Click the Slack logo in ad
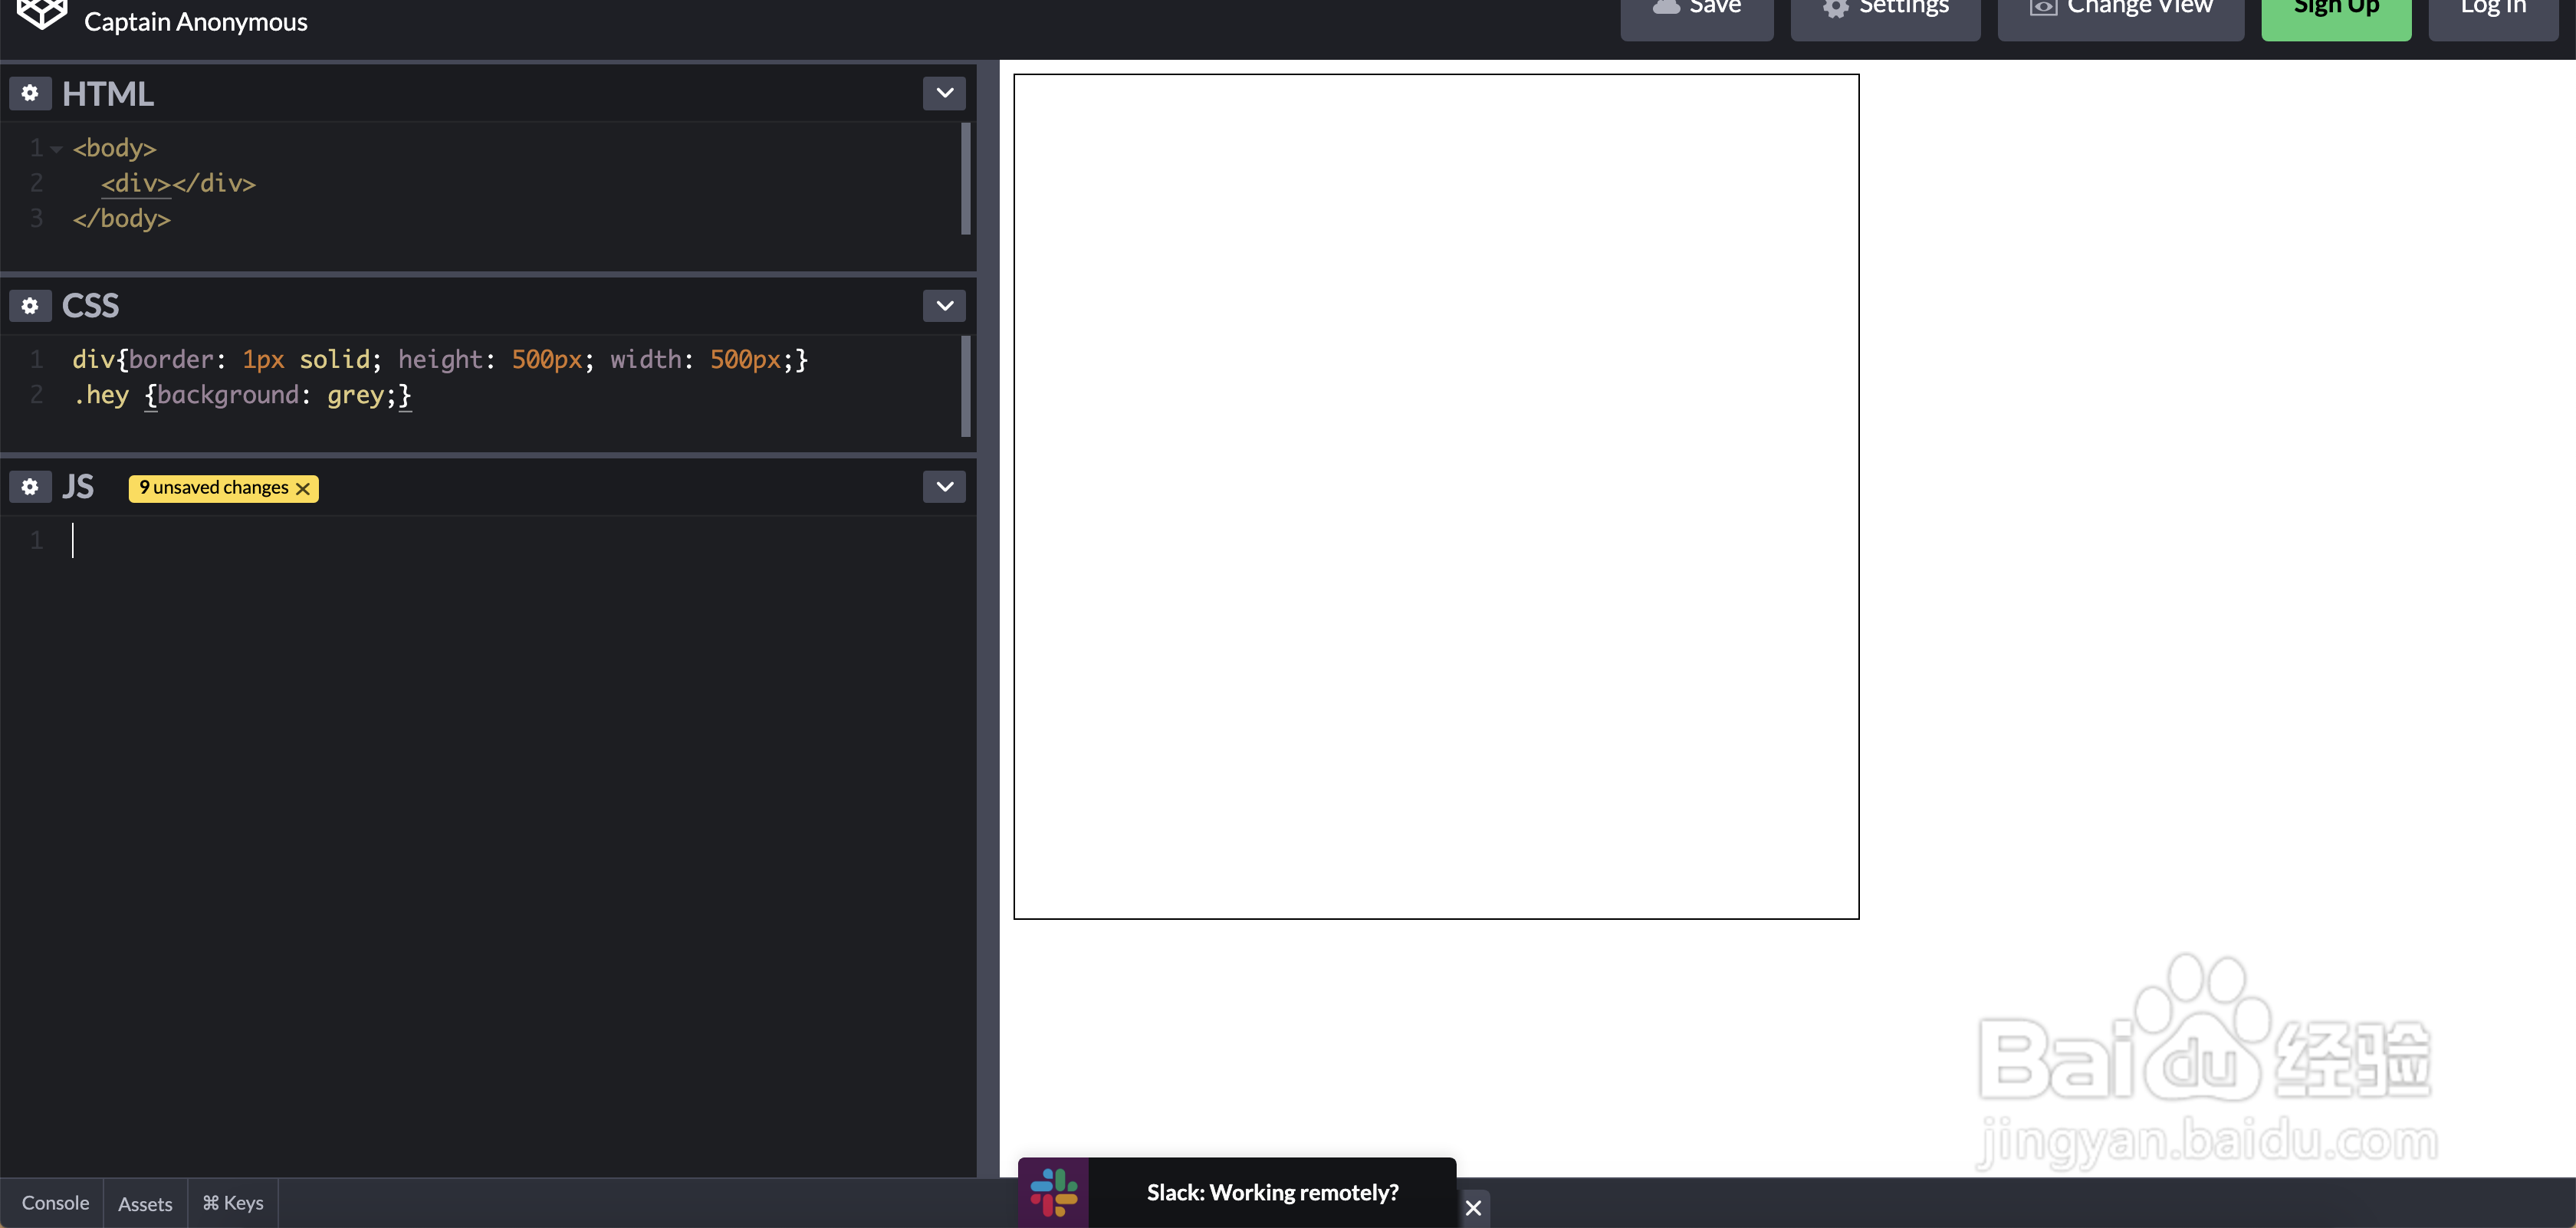This screenshot has height=1228, width=2576. [x=1053, y=1192]
